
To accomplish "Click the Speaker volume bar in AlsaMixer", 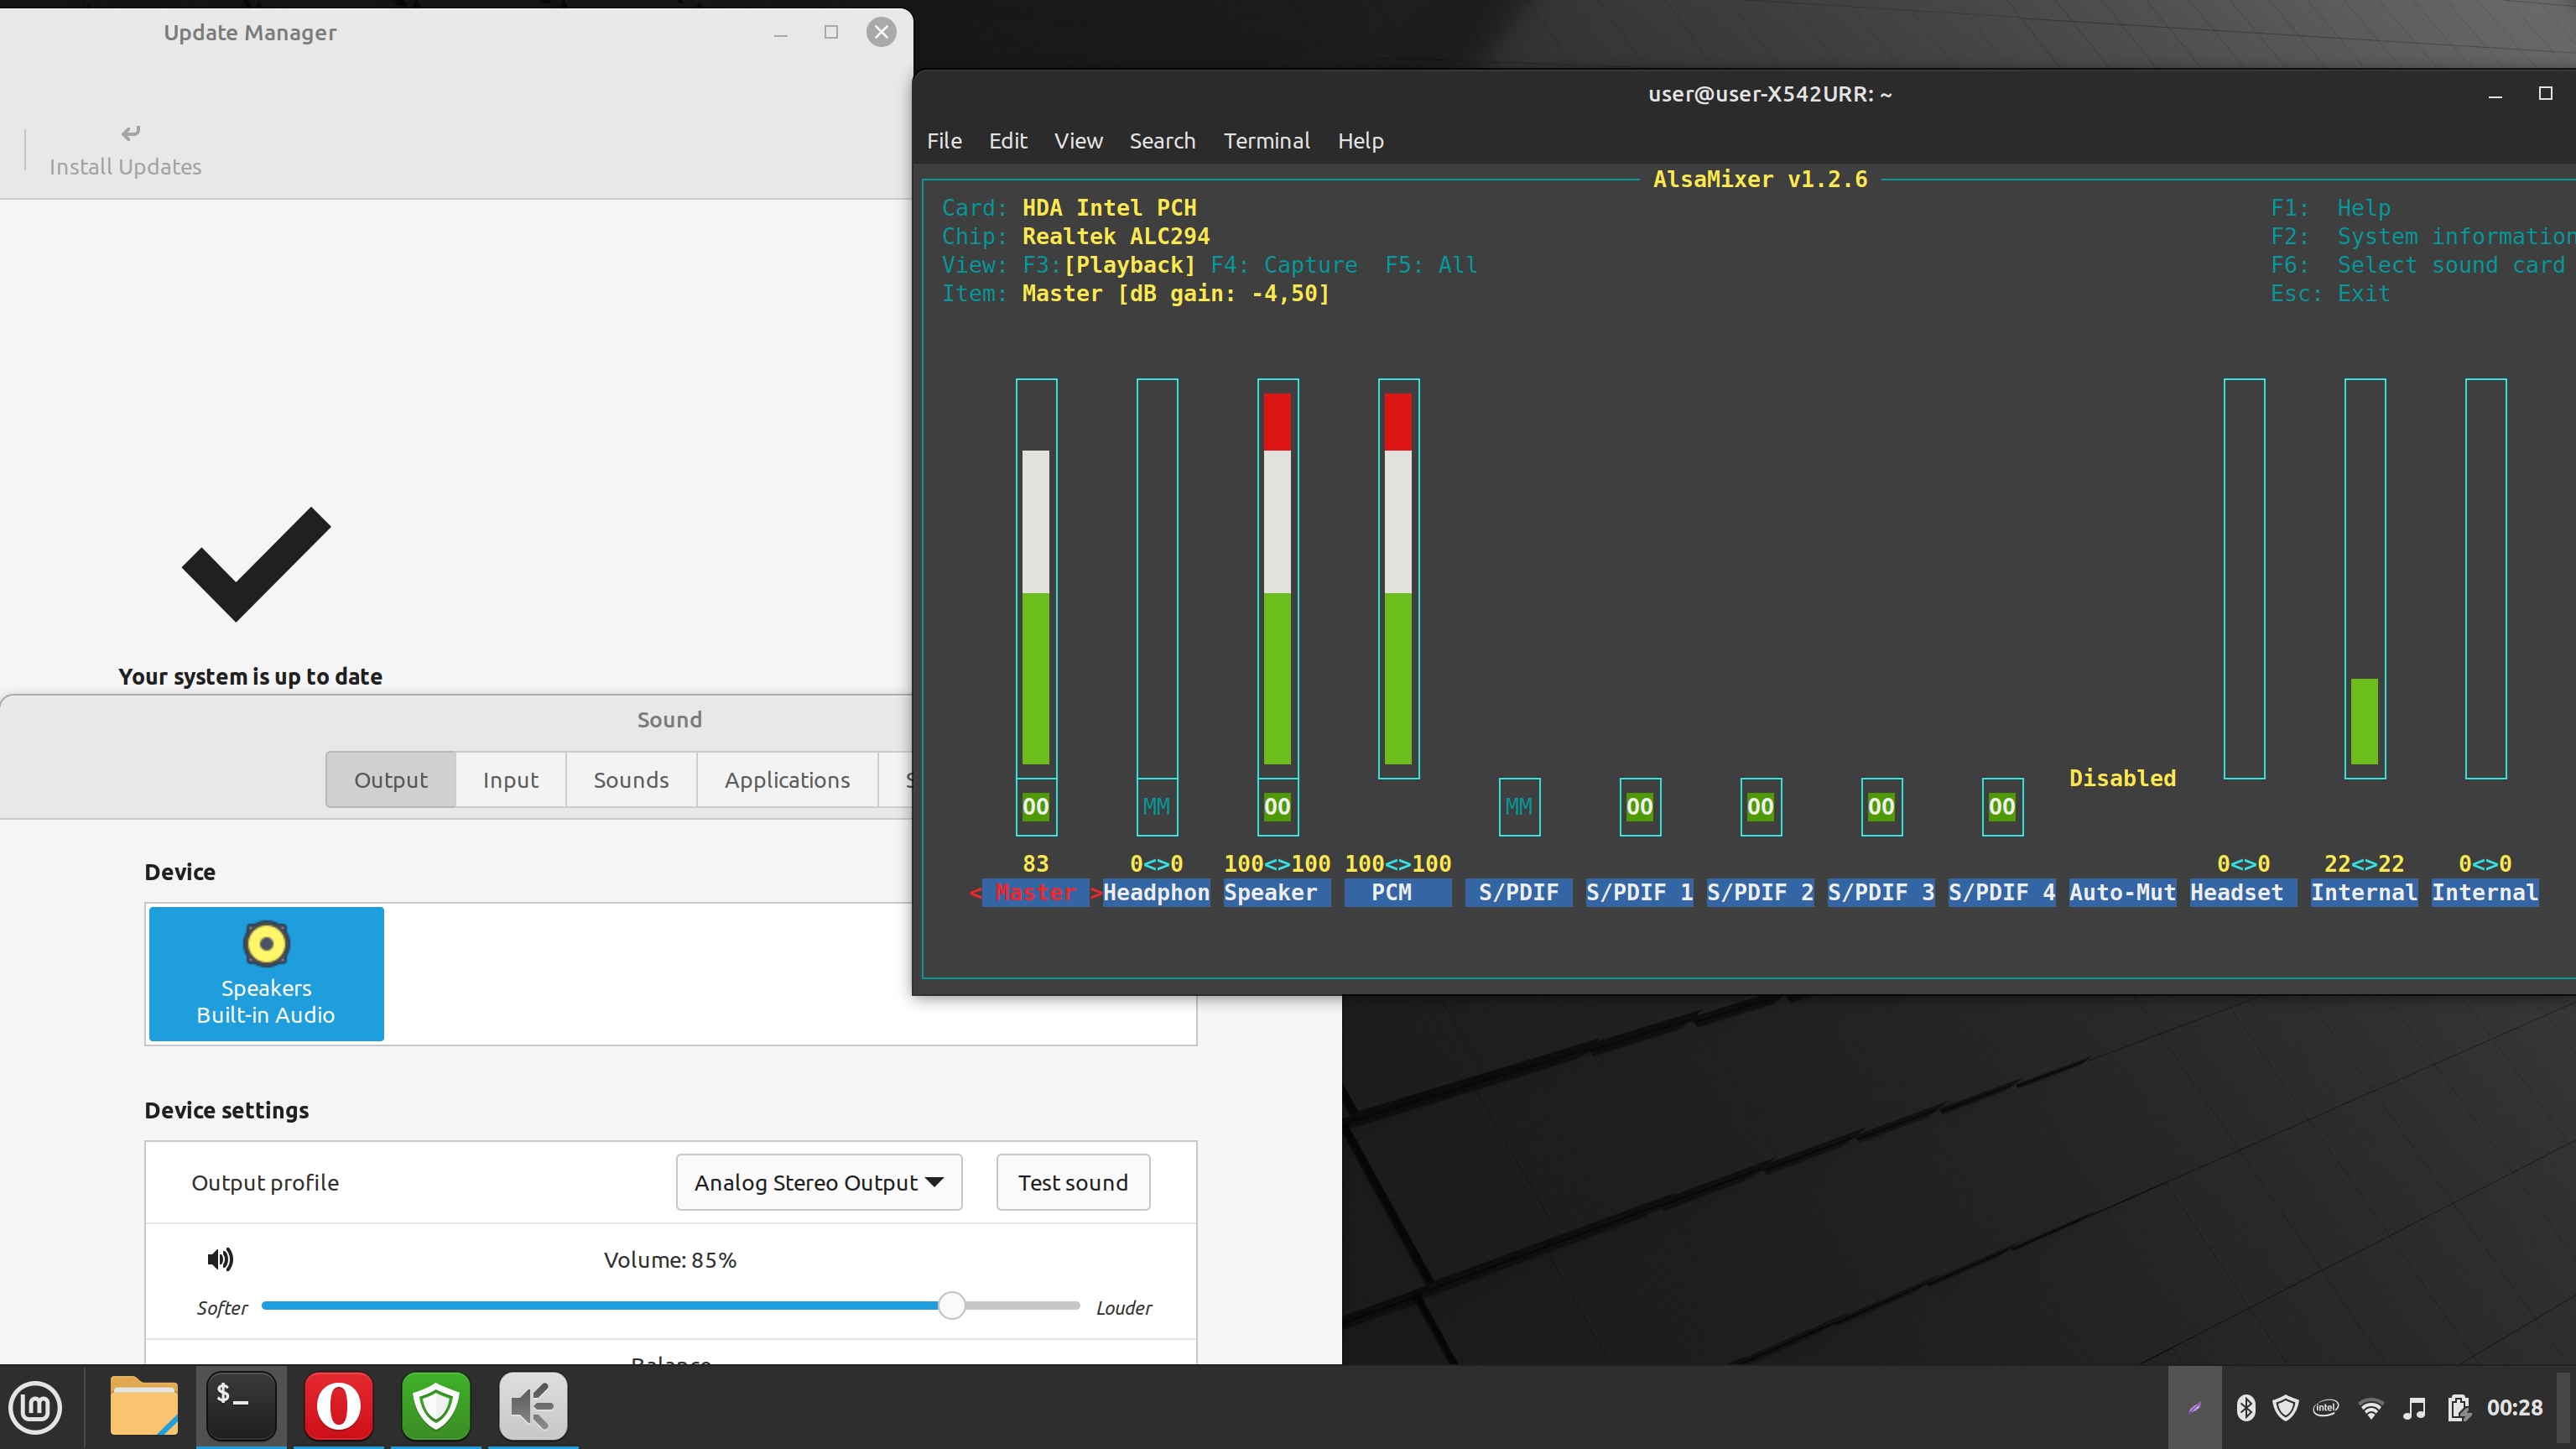I will pos(1278,578).
